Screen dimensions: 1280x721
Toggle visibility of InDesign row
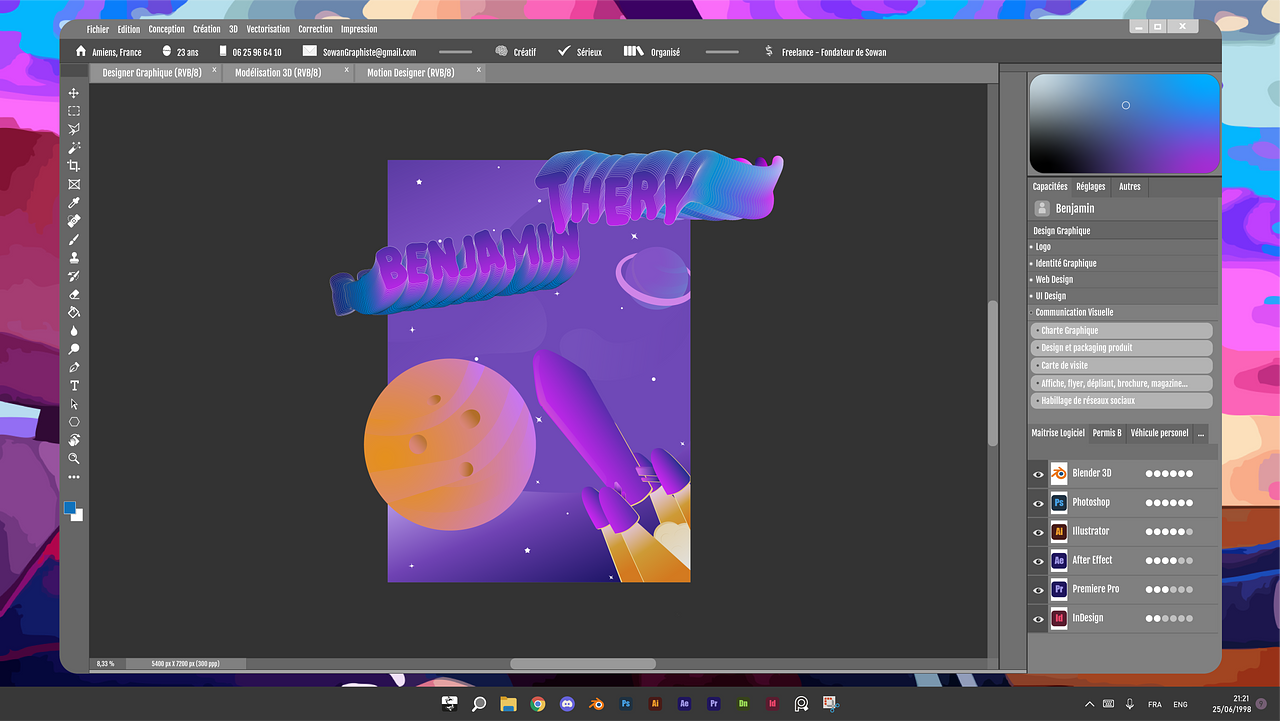pyautogui.click(x=1038, y=619)
